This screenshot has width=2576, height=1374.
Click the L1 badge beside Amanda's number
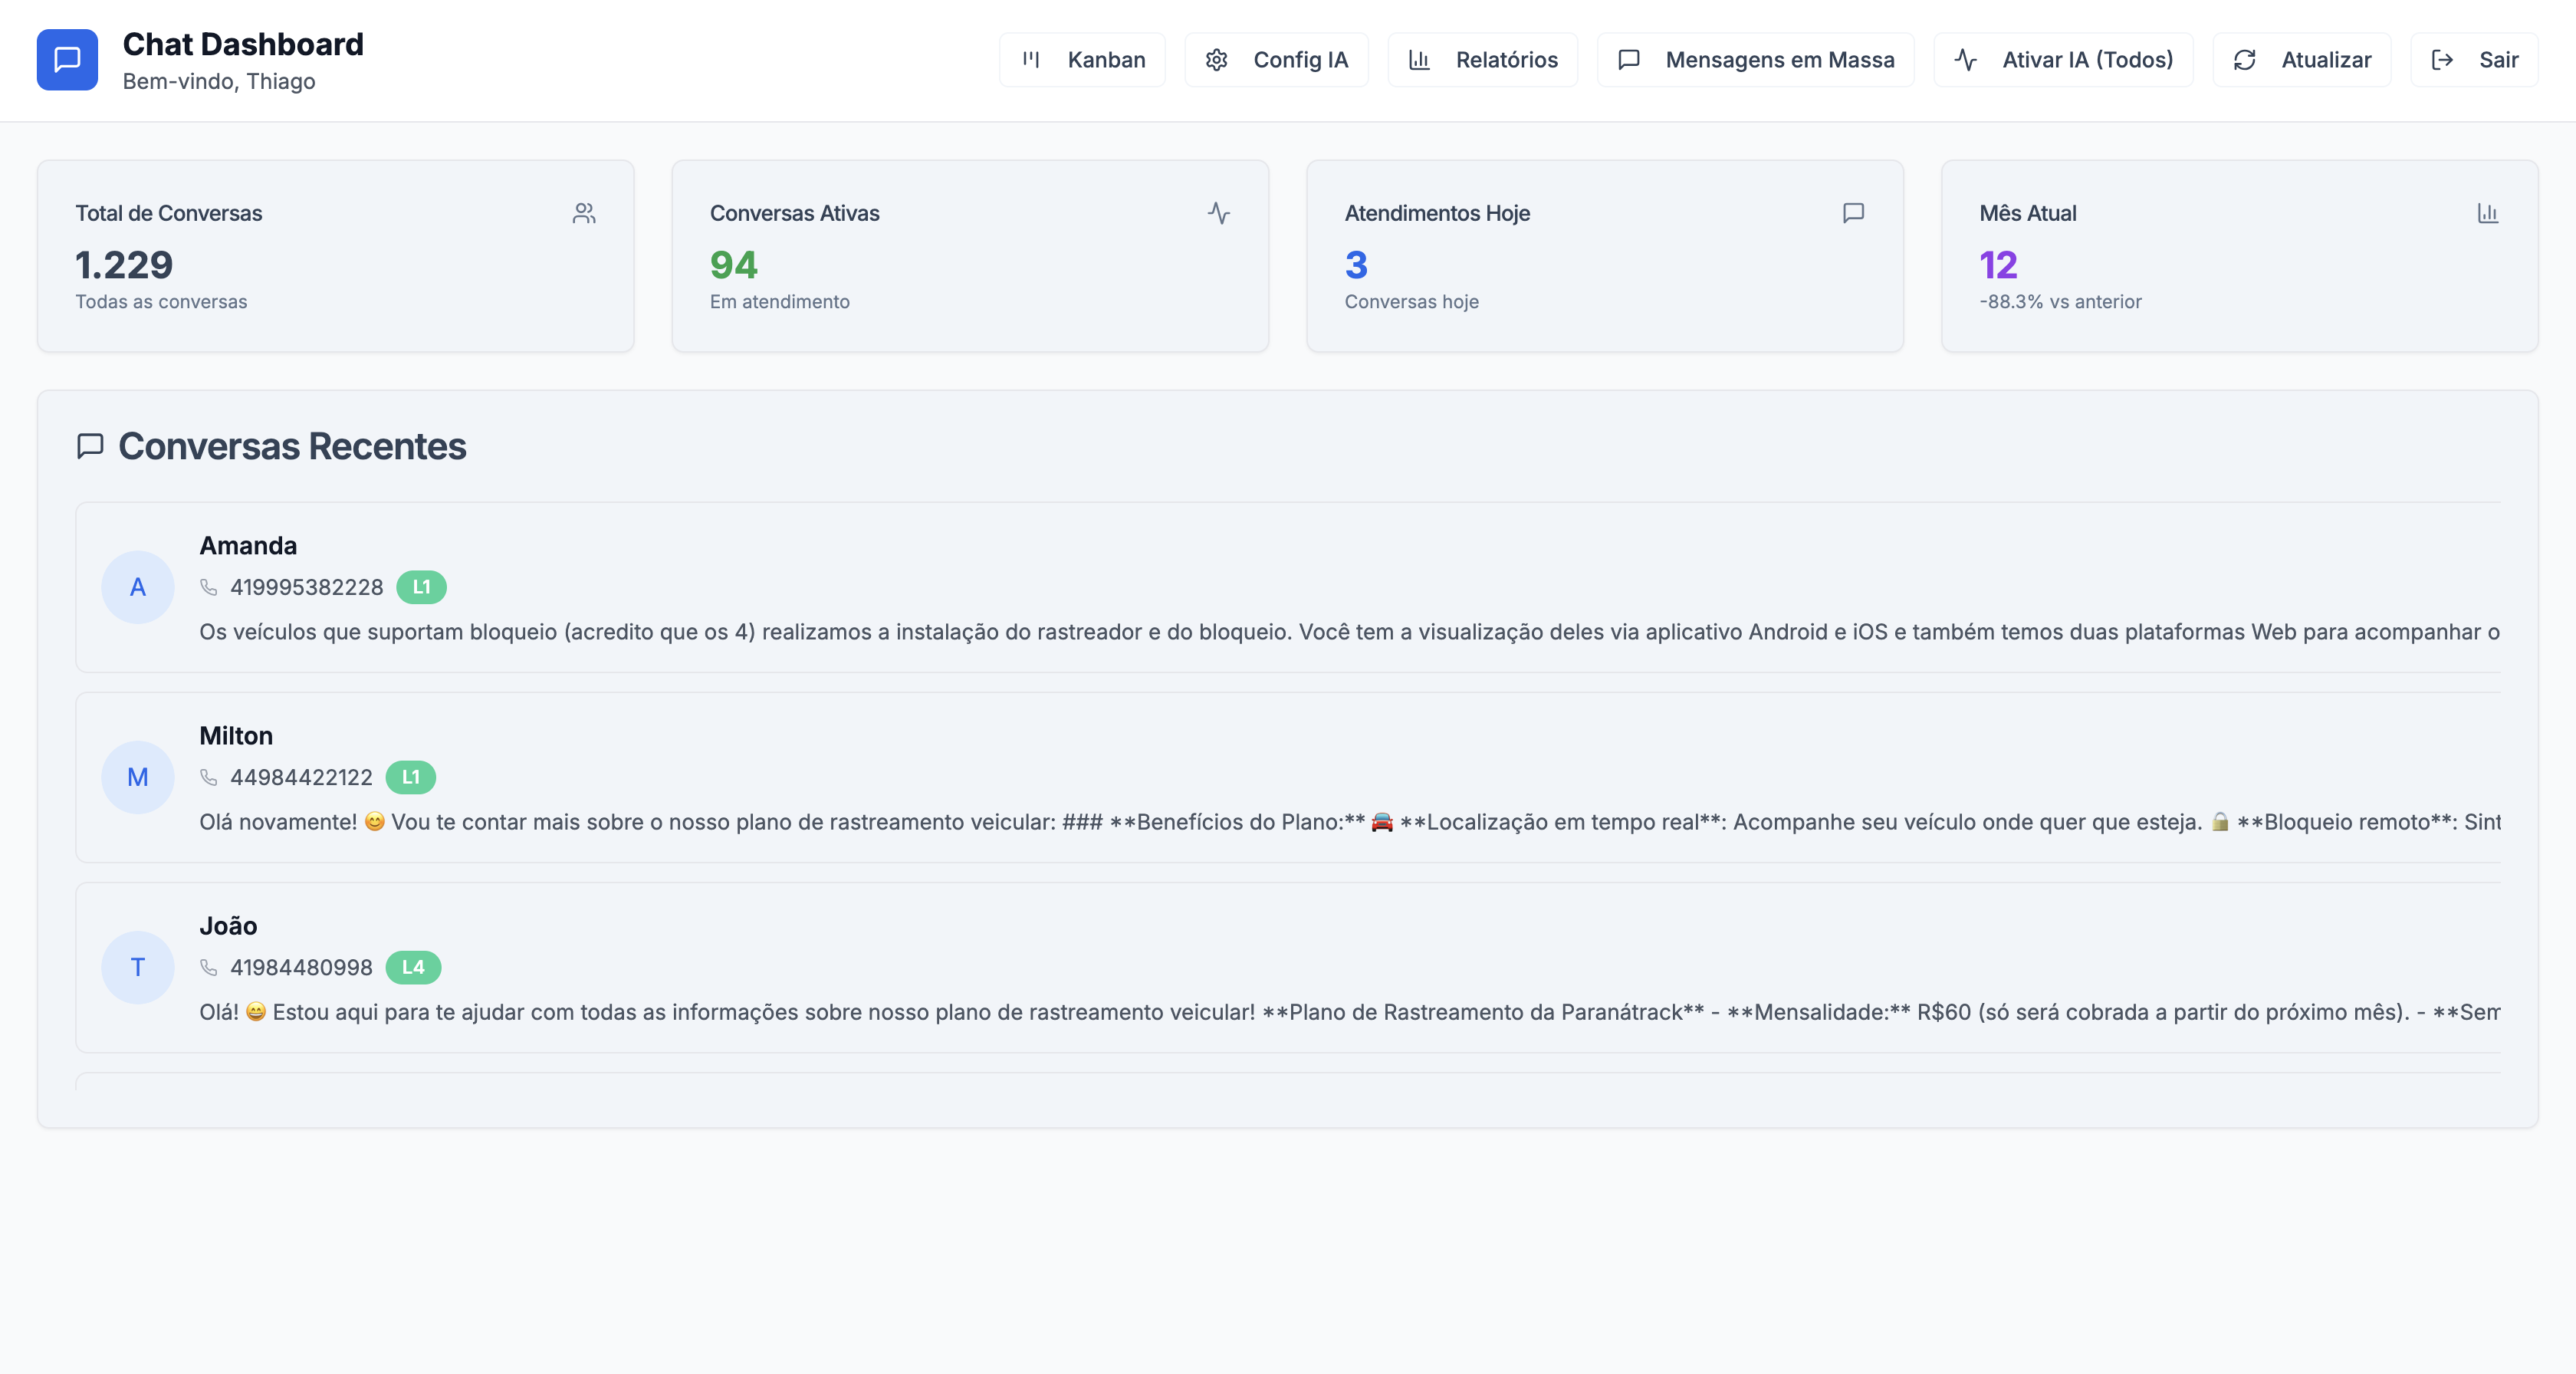tap(421, 588)
